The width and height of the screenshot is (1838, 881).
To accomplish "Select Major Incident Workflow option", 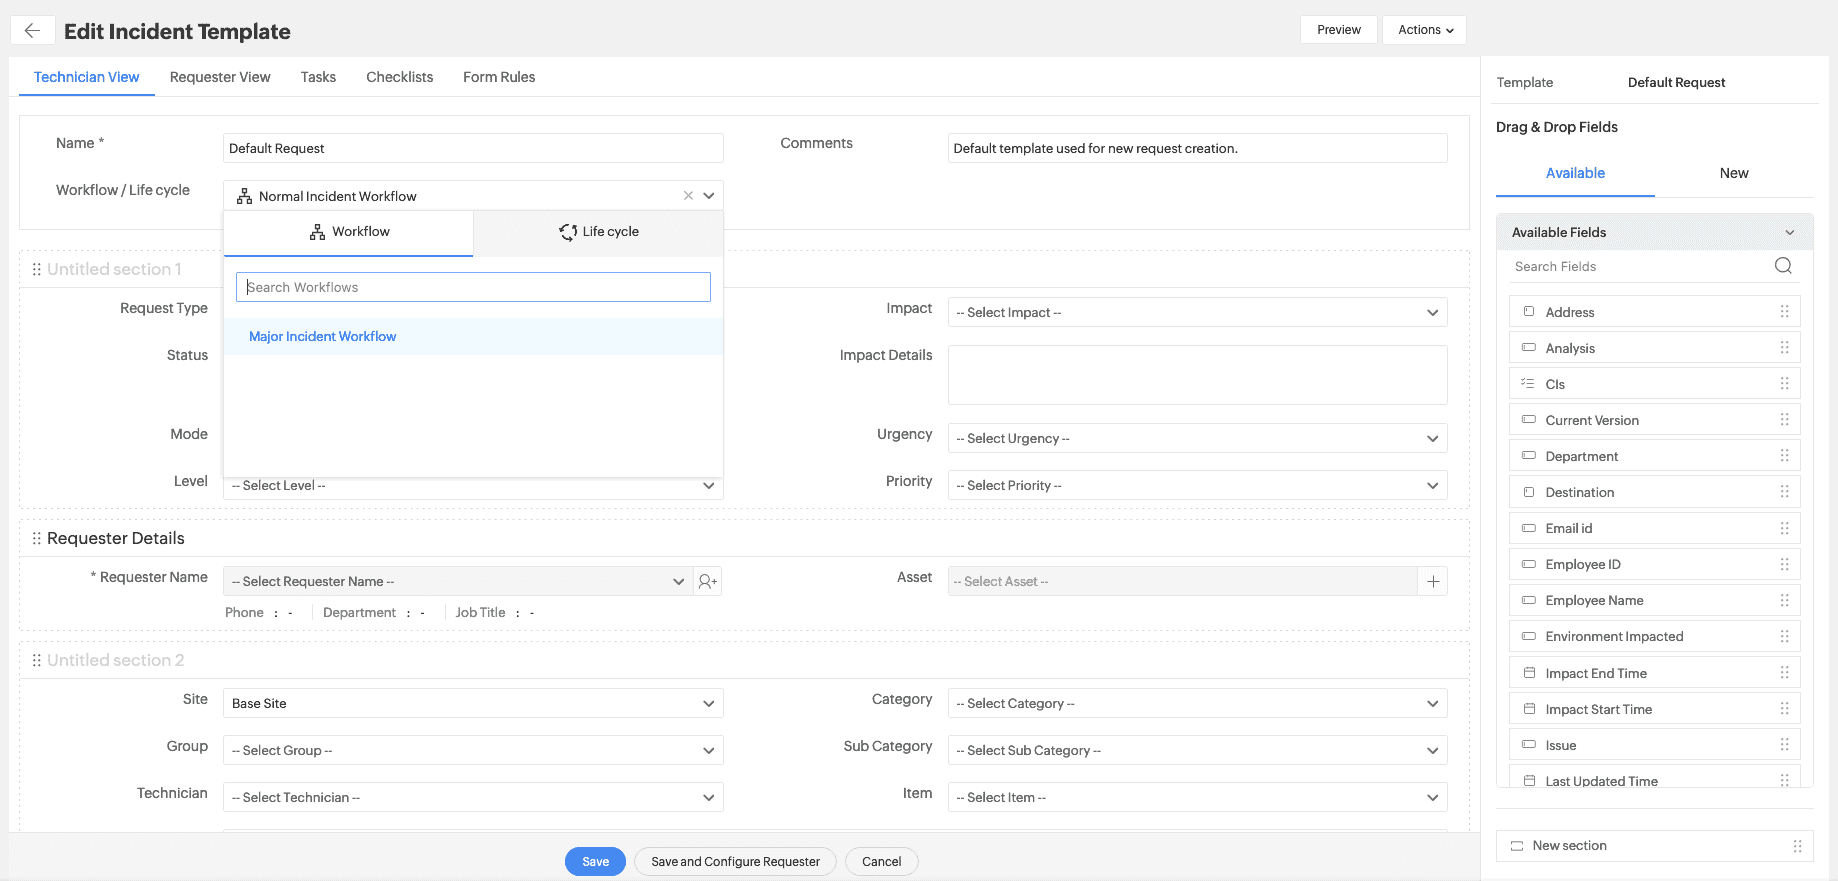I will point(323,337).
